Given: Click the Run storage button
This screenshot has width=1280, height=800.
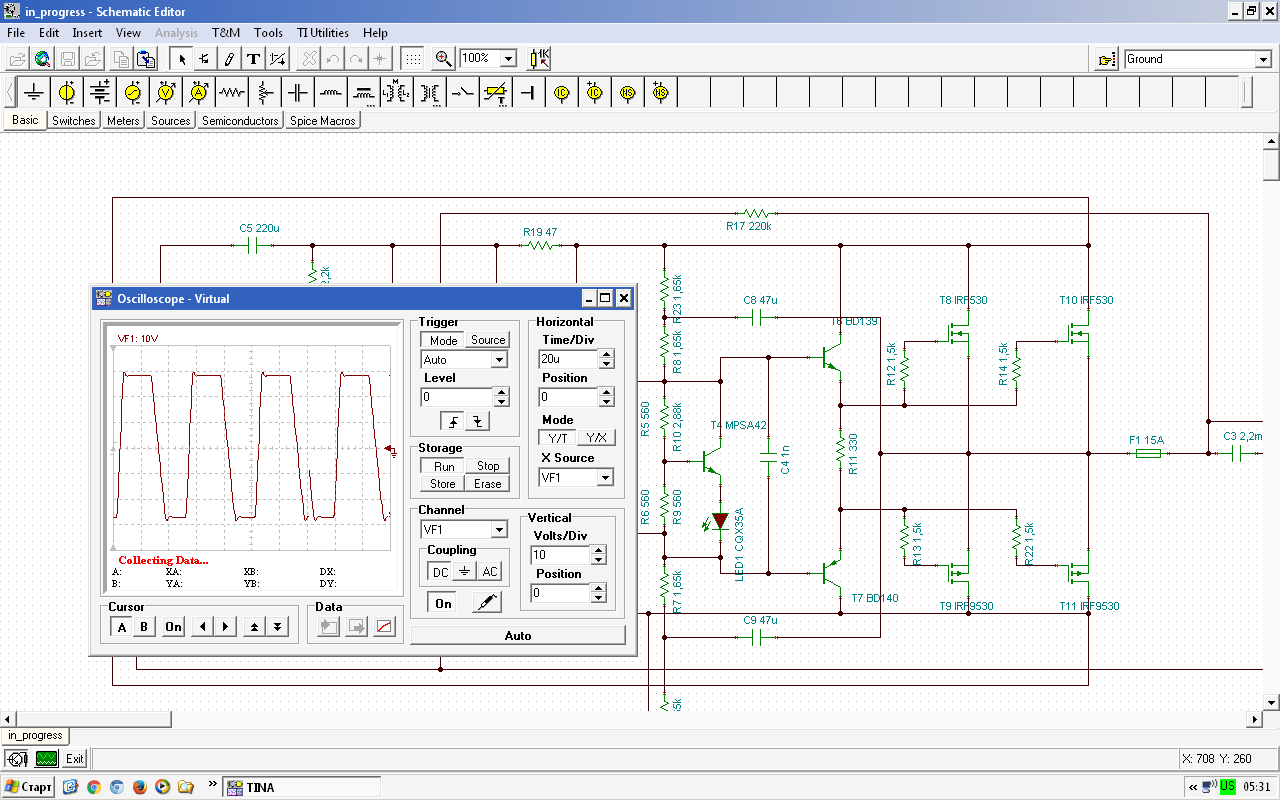Looking at the screenshot, I should point(444,466).
